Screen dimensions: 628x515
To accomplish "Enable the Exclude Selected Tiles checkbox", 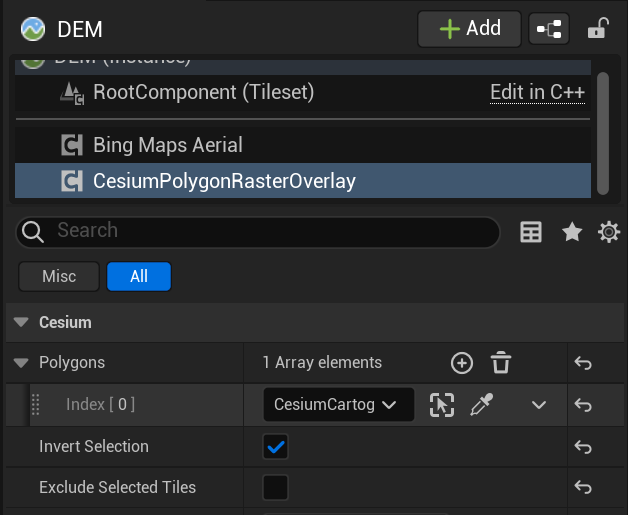I will click(x=276, y=487).
